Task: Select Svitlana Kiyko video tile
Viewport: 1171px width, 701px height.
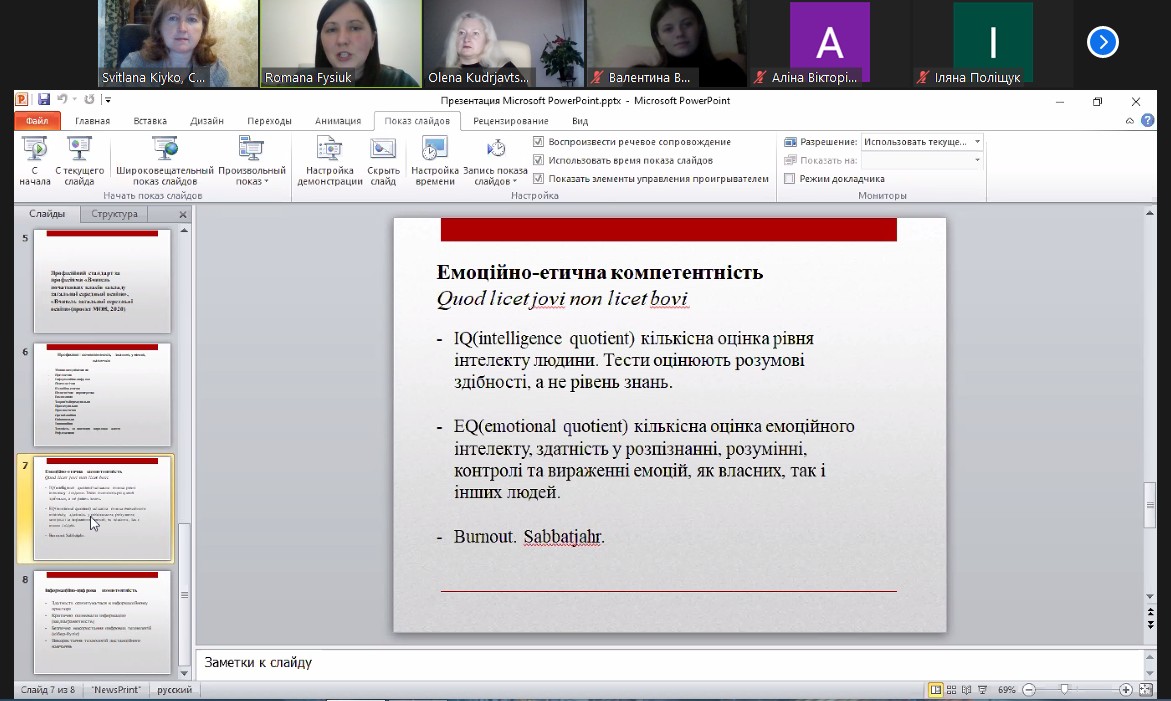Action: (178, 43)
